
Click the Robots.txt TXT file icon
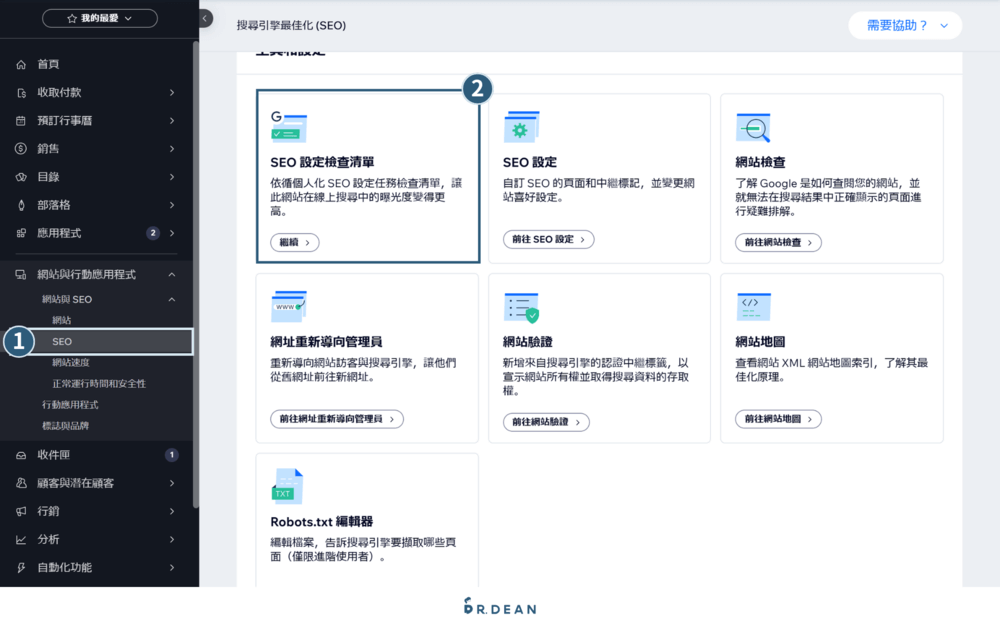[288, 487]
